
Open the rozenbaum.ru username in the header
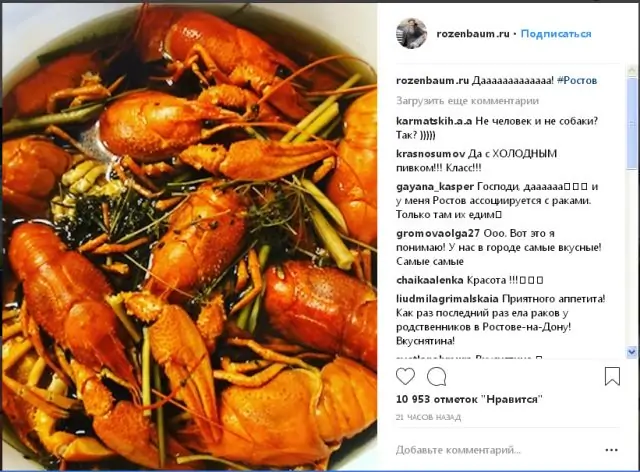point(473,33)
